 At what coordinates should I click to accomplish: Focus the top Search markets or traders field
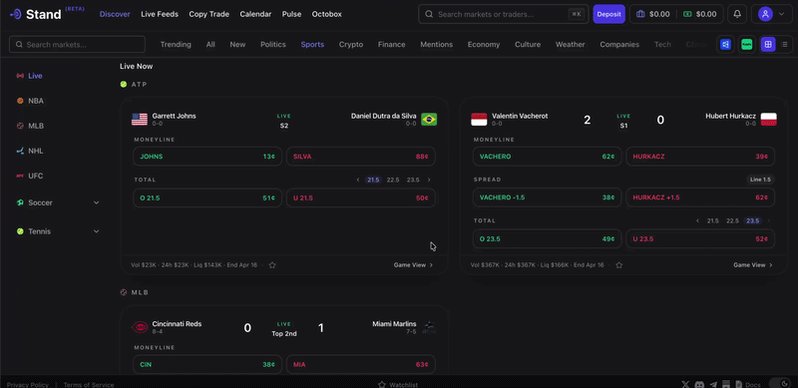[503, 14]
